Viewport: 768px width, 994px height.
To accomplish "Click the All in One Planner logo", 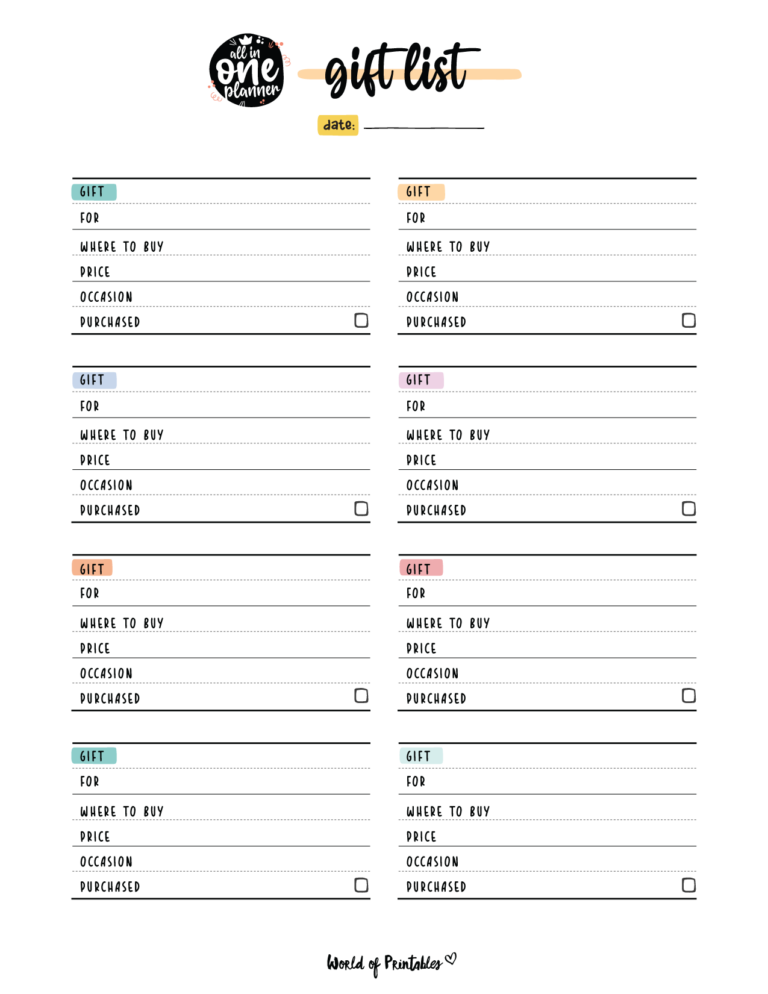I will point(246,71).
